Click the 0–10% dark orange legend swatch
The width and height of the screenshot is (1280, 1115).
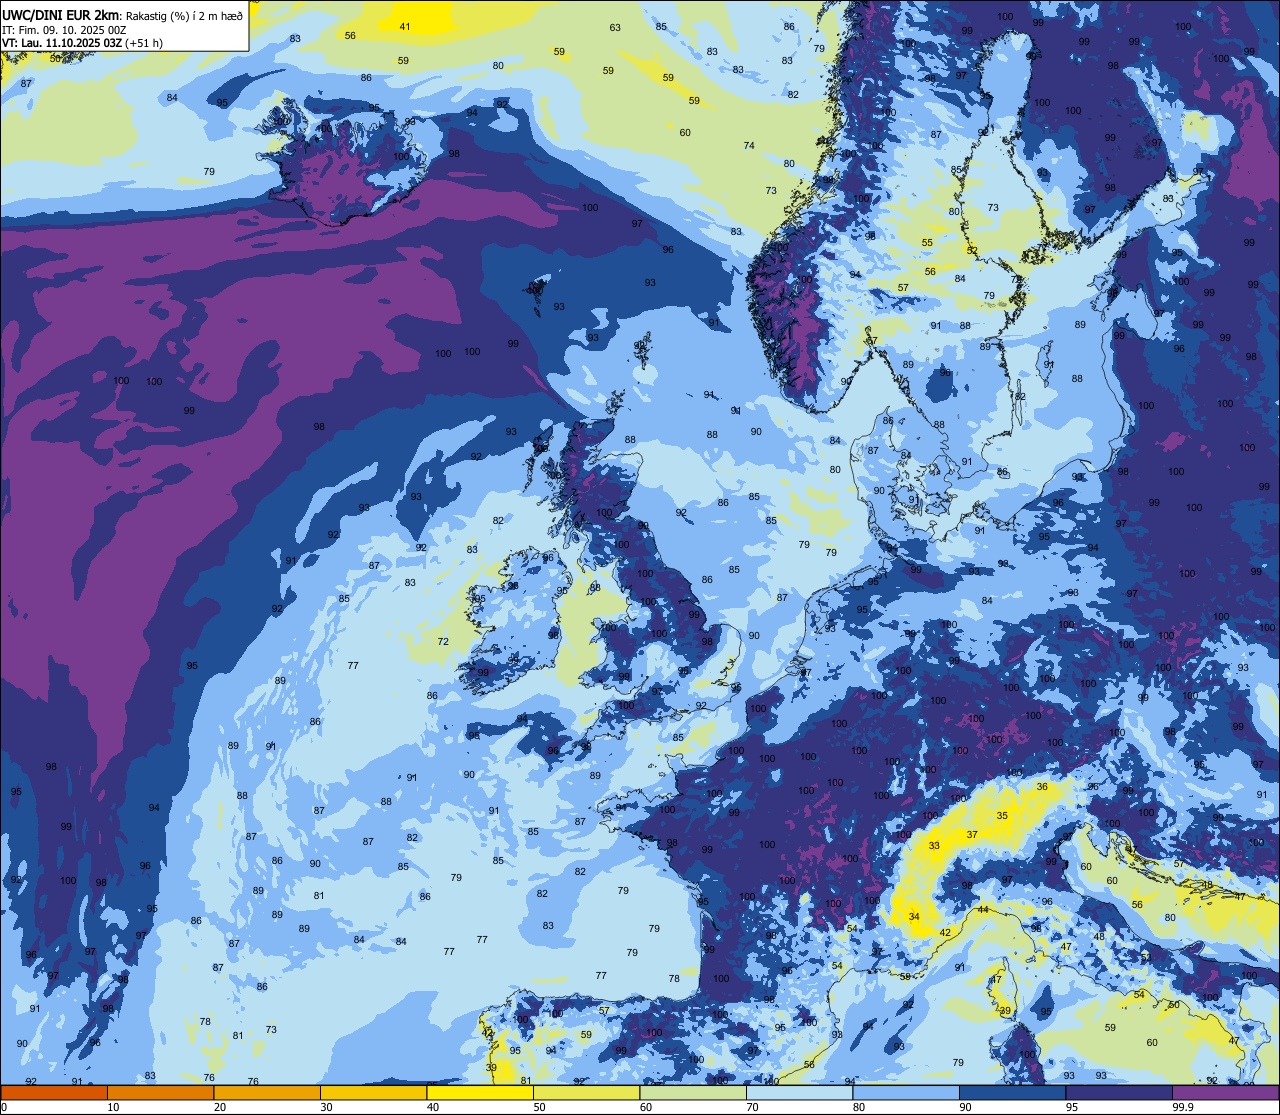pyautogui.click(x=54, y=1092)
